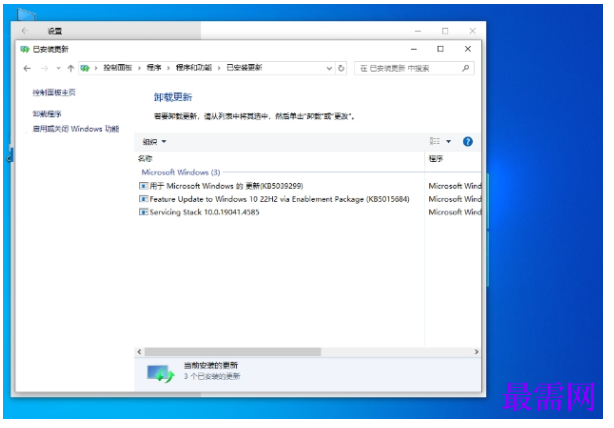Select 程序 breadcrumb segment
This screenshot has height=428, width=614.
click(x=154, y=68)
